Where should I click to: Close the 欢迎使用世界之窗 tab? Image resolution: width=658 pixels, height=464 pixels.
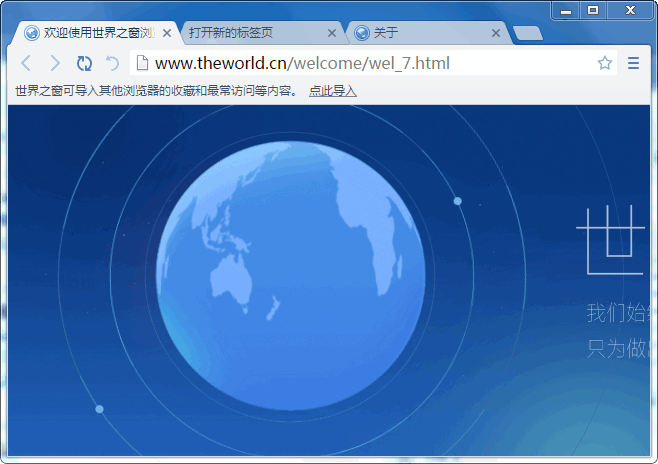point(167,33)
